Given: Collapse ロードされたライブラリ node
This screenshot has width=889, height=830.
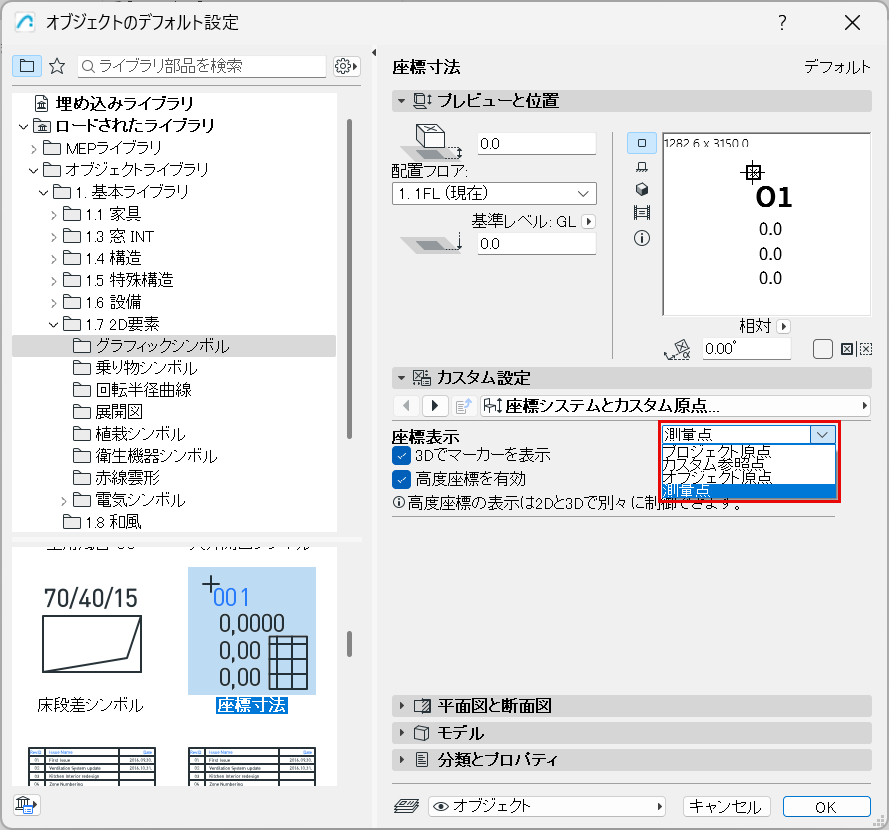Looking at the screenshot, I should pos(23,126).
